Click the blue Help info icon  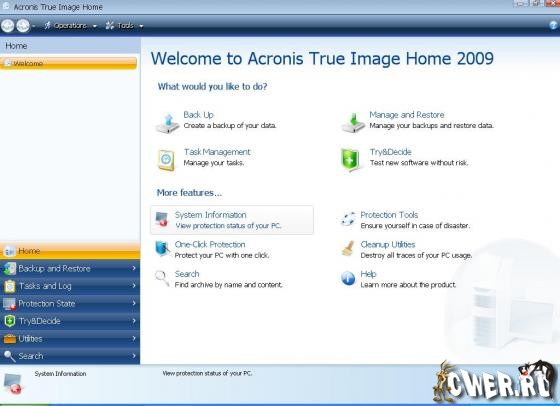[348, 278]
